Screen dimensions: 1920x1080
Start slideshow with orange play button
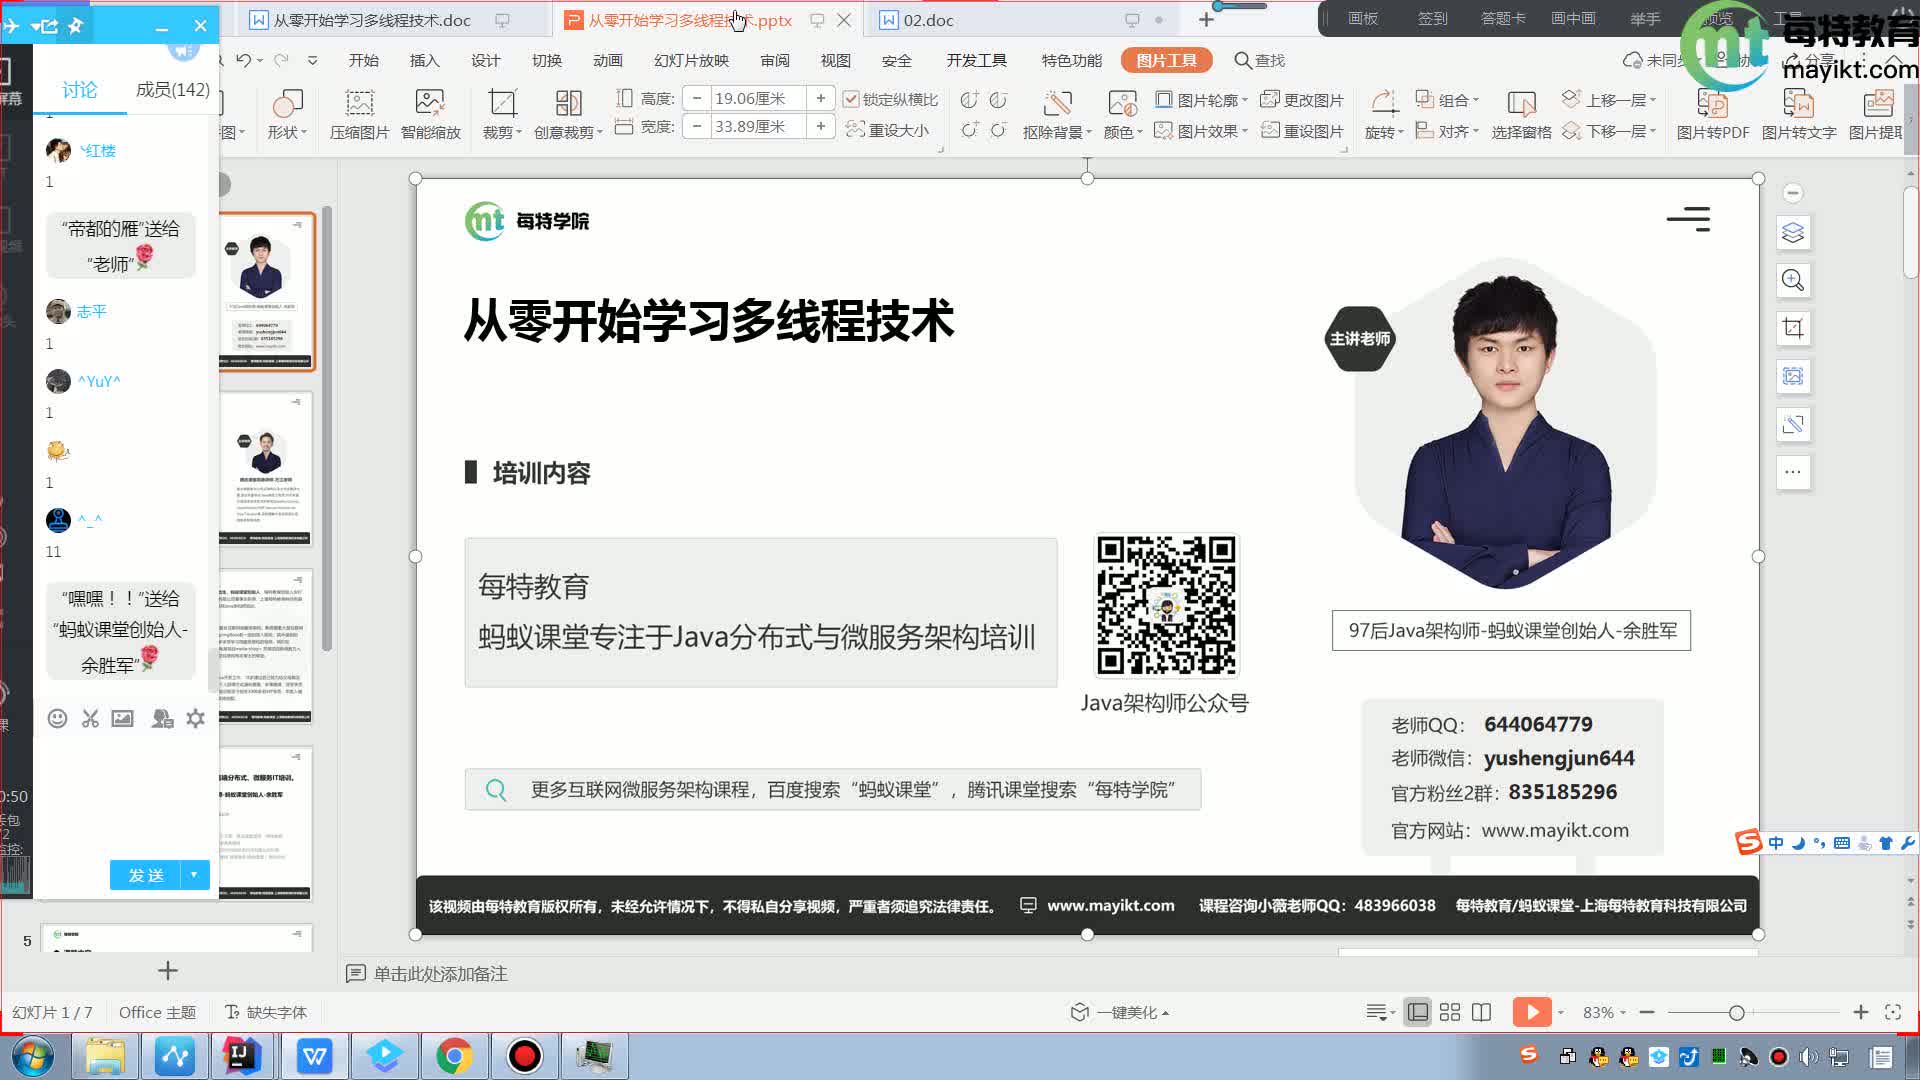tap(1532, 1012)
